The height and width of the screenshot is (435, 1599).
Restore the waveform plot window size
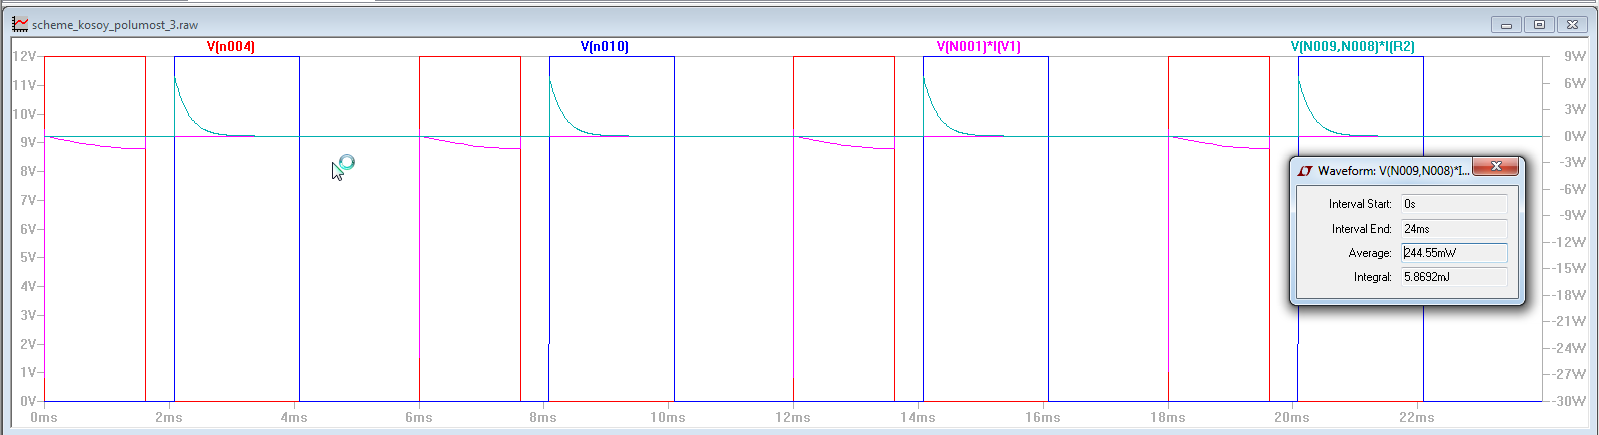click(1539, 25)
